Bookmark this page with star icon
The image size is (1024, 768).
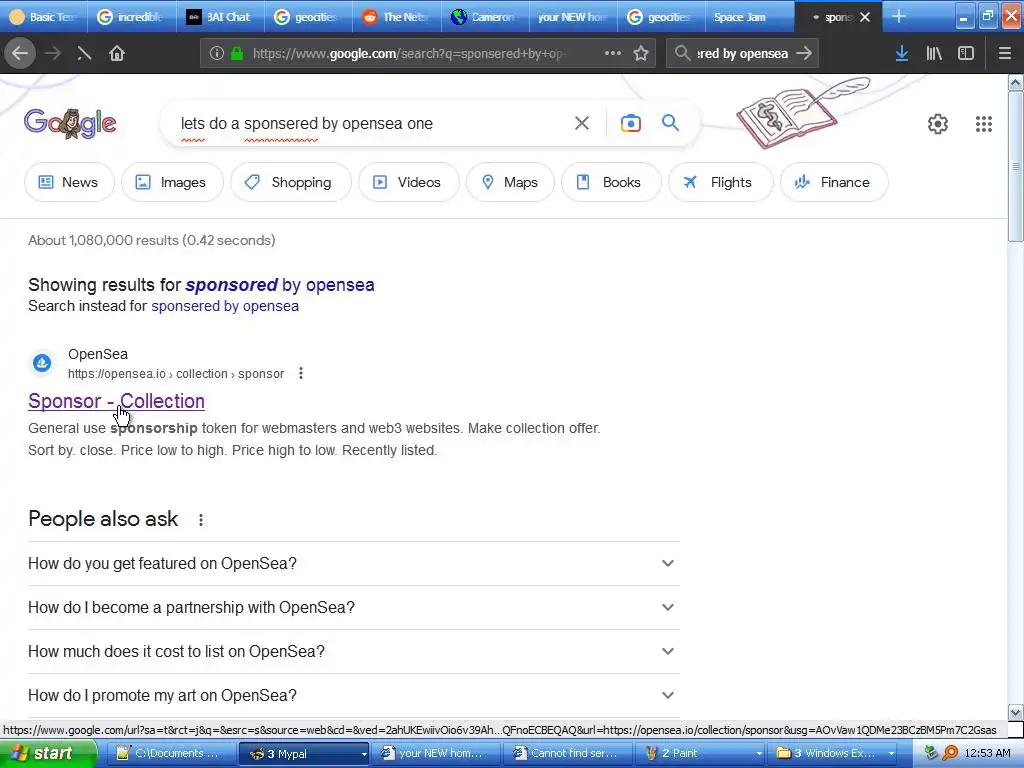tap(641, 53)
